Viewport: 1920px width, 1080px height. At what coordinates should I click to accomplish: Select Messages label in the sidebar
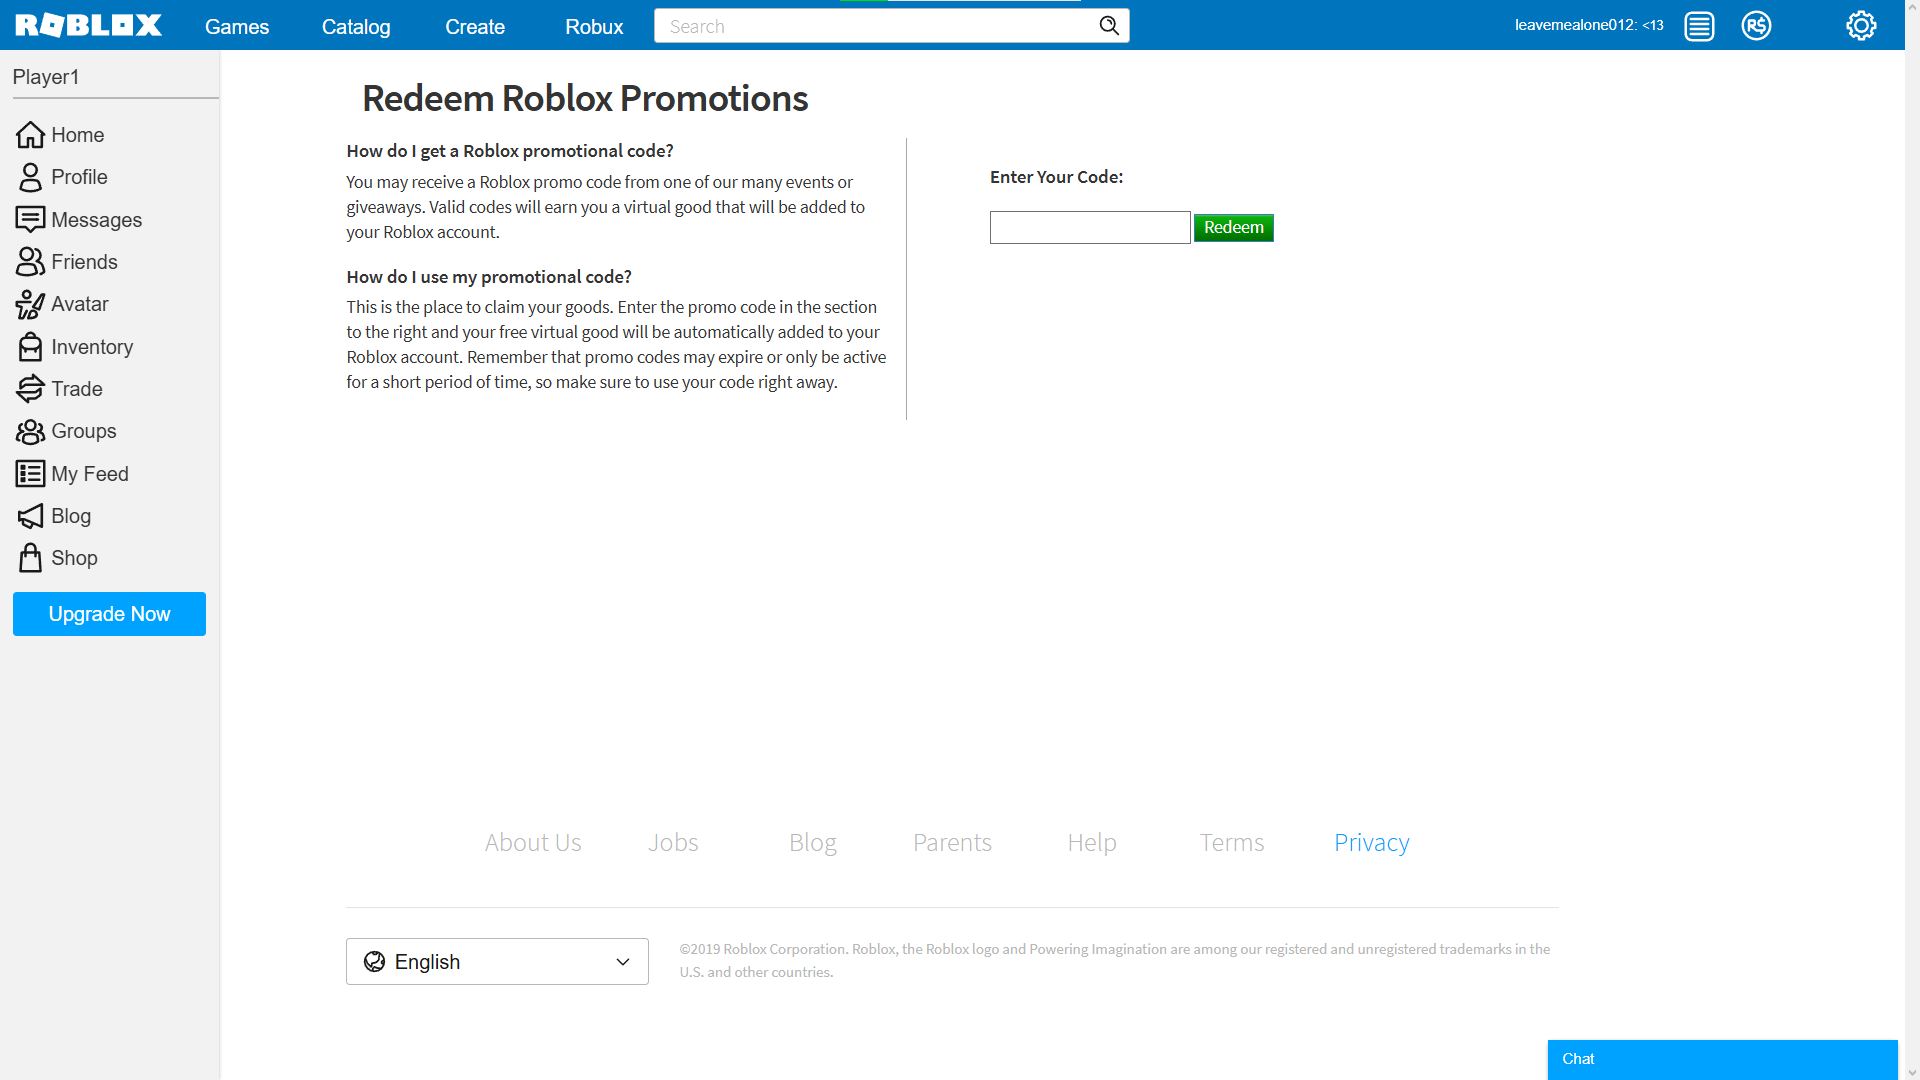pyautogui.click(x=97, y=220)
